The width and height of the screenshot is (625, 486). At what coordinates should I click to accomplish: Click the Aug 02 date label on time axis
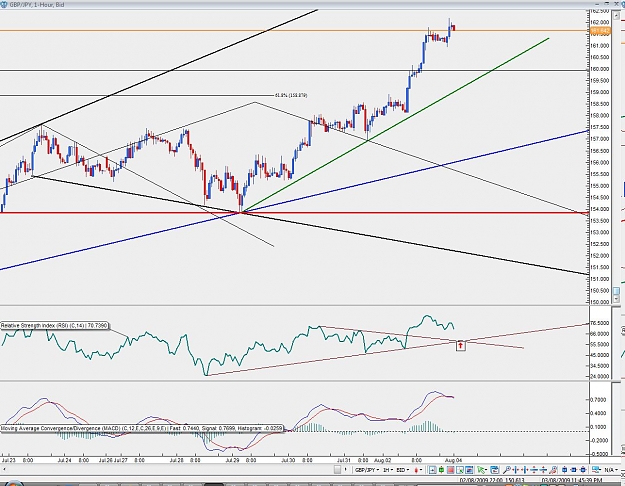383,460
